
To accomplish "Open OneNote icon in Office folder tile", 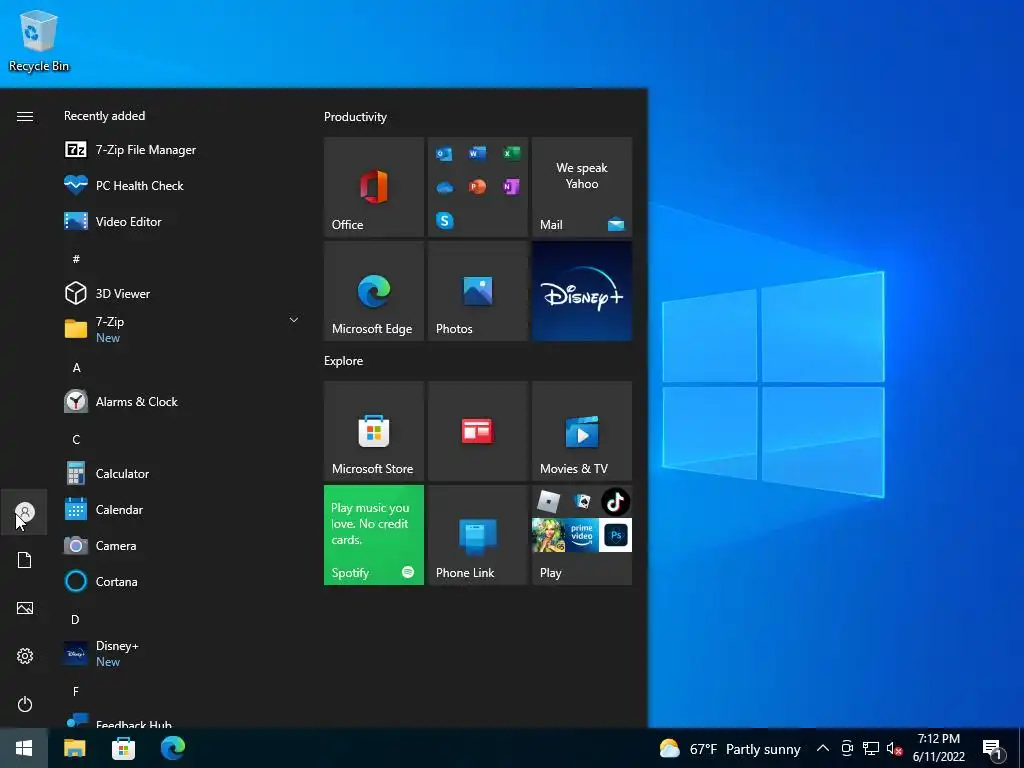I will click(511, 187).
